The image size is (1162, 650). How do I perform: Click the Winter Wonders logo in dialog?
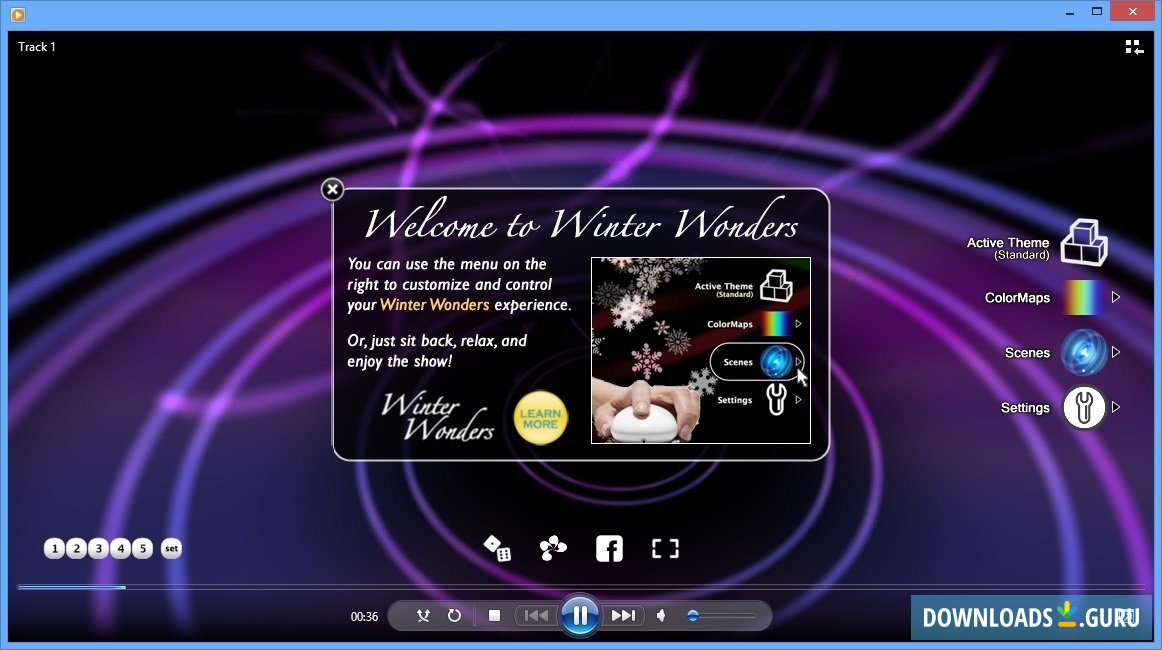pos(437,417)
